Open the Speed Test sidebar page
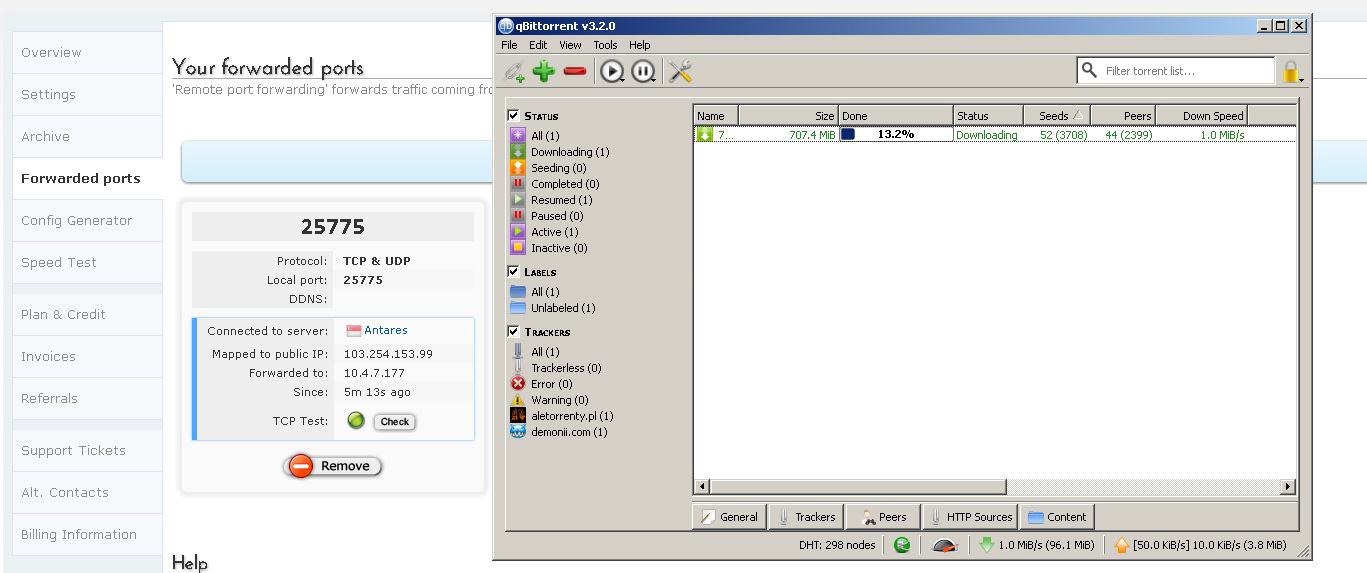The image size is (1367, 573). pyautogui.click(x=87, y=262)
